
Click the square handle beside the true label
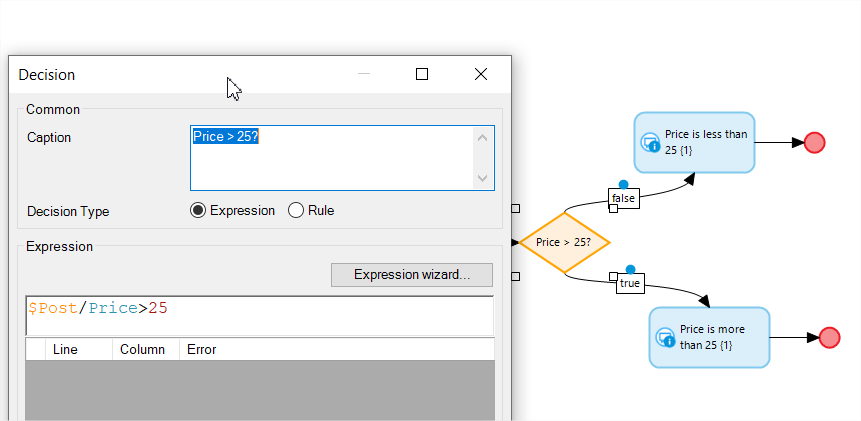pos(613,277)
